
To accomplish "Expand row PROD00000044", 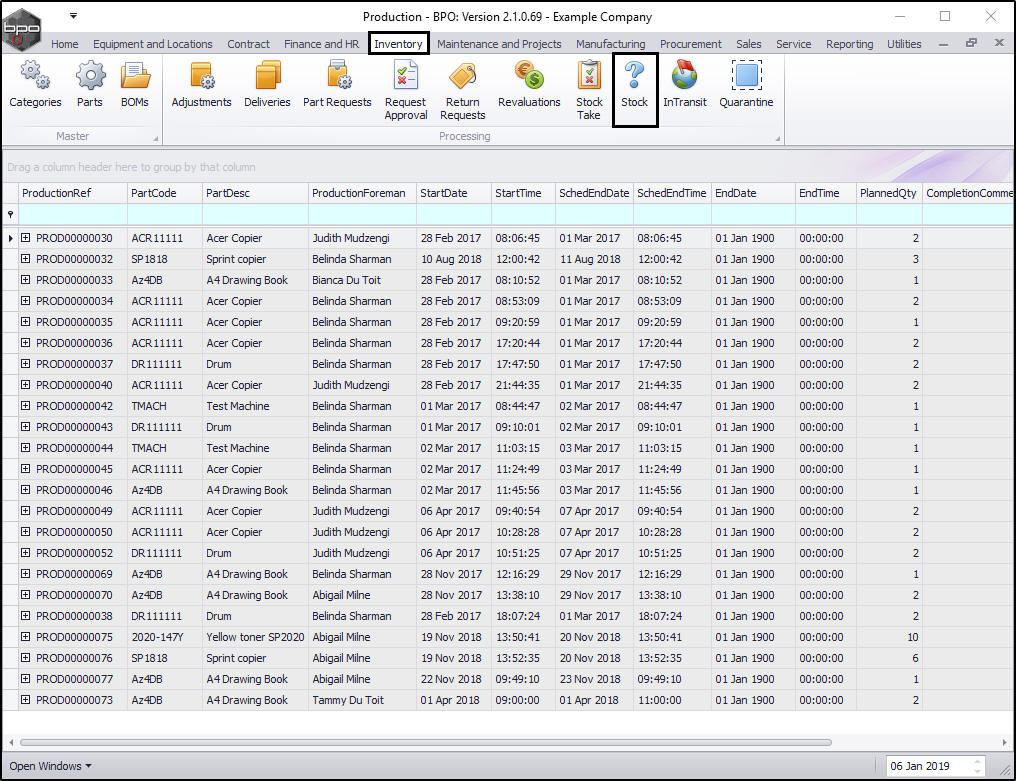I will (x=25, y=448).
